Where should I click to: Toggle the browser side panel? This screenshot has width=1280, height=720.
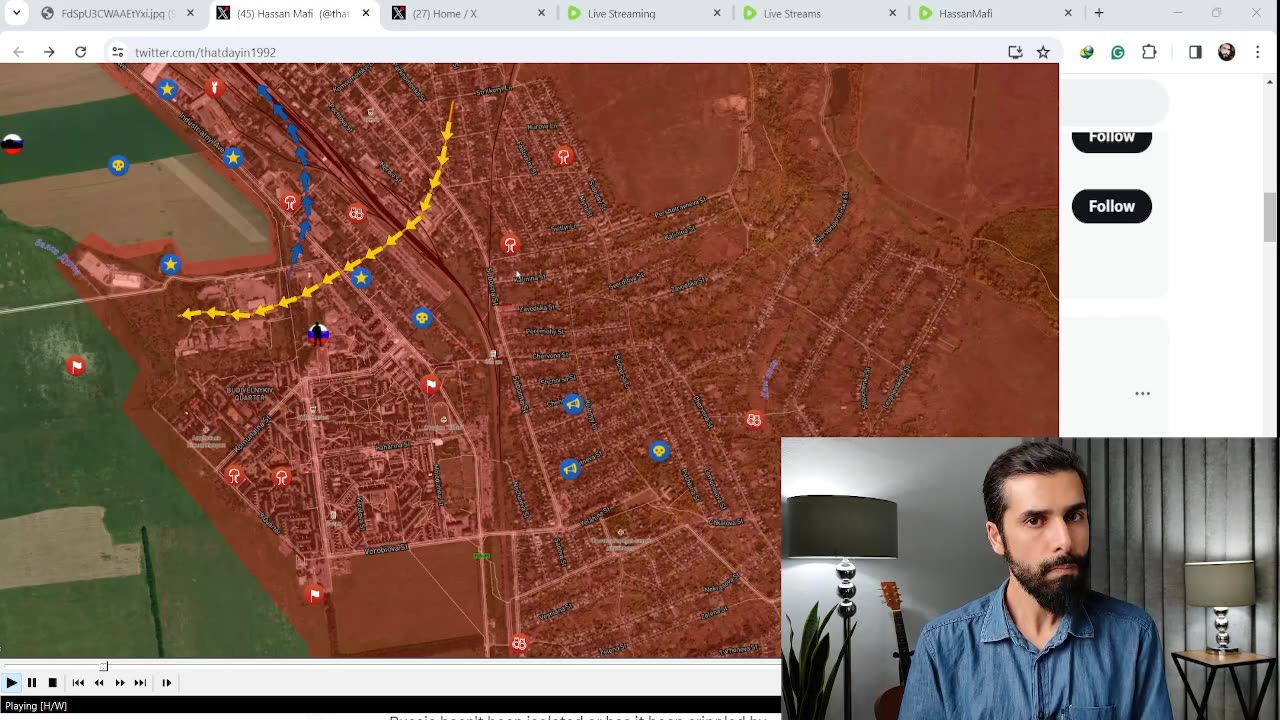point(1195,52)
